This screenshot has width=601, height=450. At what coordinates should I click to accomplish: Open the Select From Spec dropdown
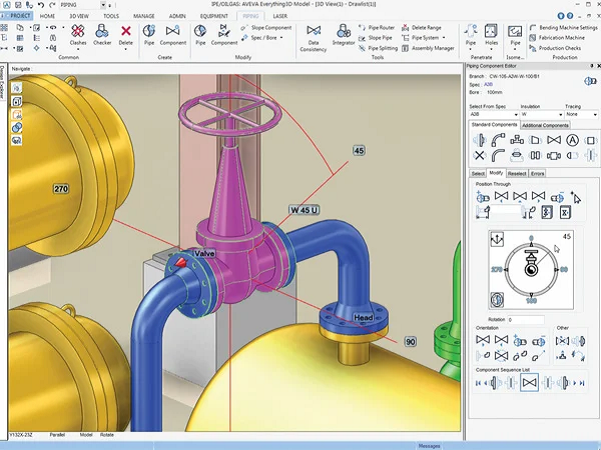coord(494,114)
